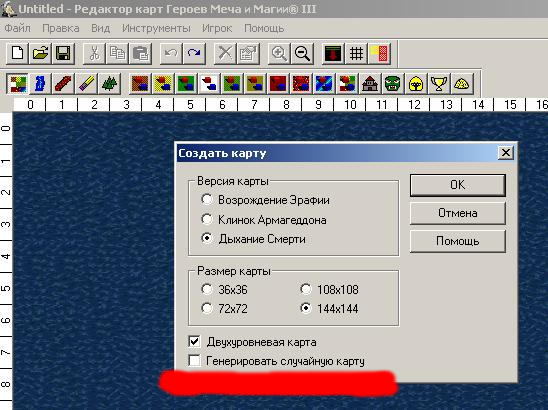Select the Artifacts trophy cup icon
This screenshot has width=548, height=410.
point(439,84)
